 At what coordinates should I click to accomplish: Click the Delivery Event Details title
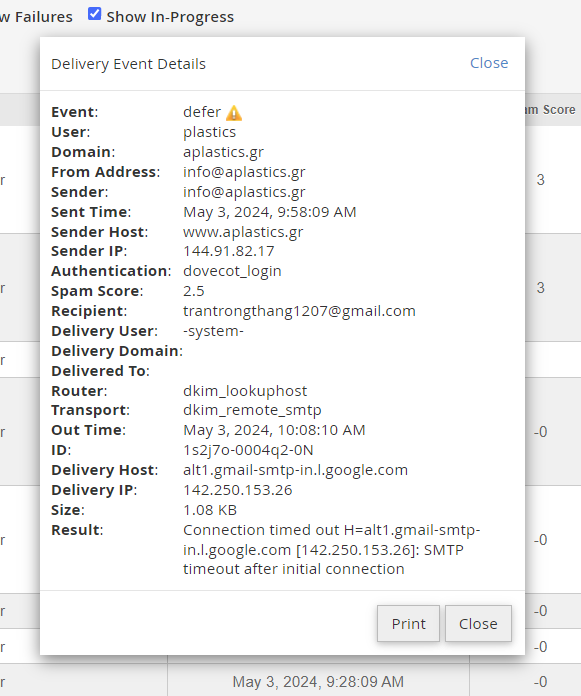128,64
